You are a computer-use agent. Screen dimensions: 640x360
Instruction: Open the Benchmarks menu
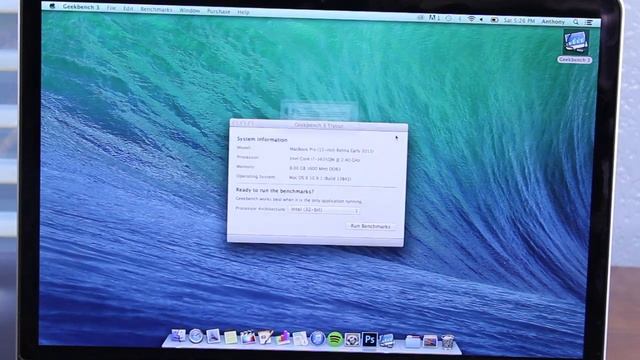pos(156,9)
